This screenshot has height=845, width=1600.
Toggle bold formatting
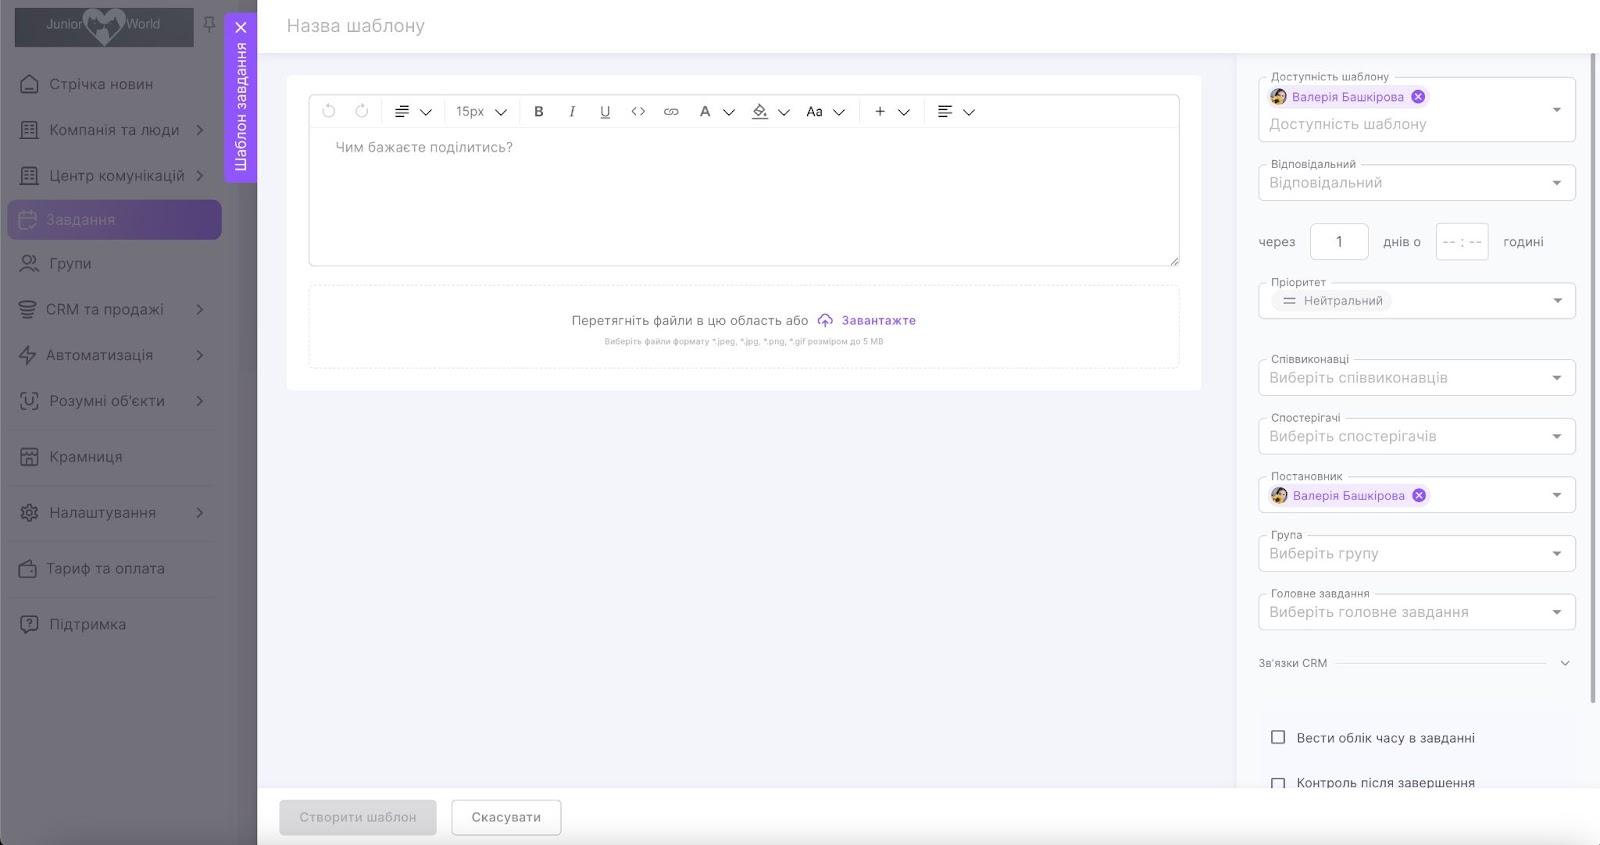pyautogui.click(x=539, y=112)
